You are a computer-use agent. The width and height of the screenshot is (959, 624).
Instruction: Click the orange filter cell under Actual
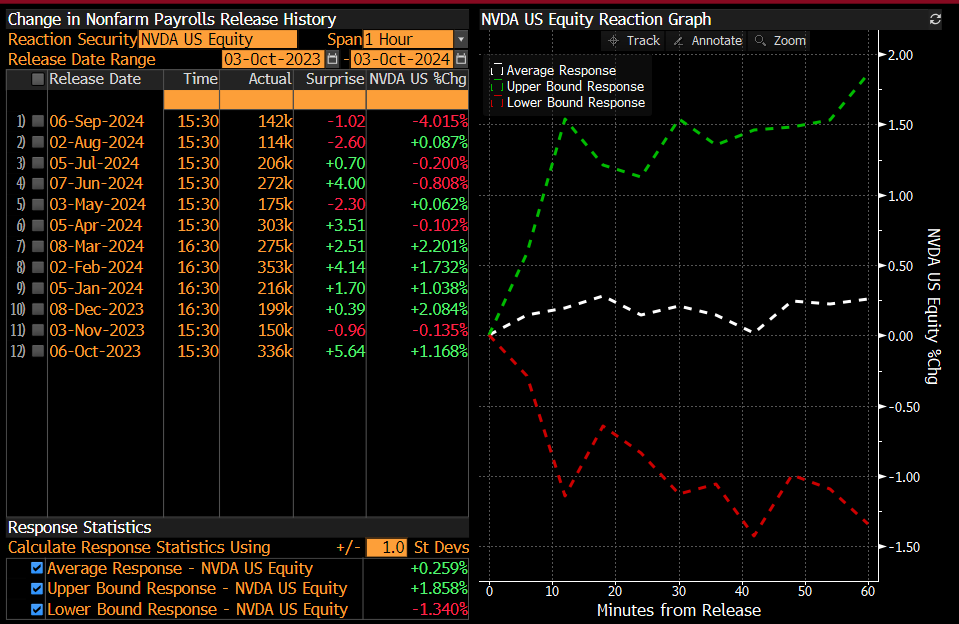coord(256,100)
